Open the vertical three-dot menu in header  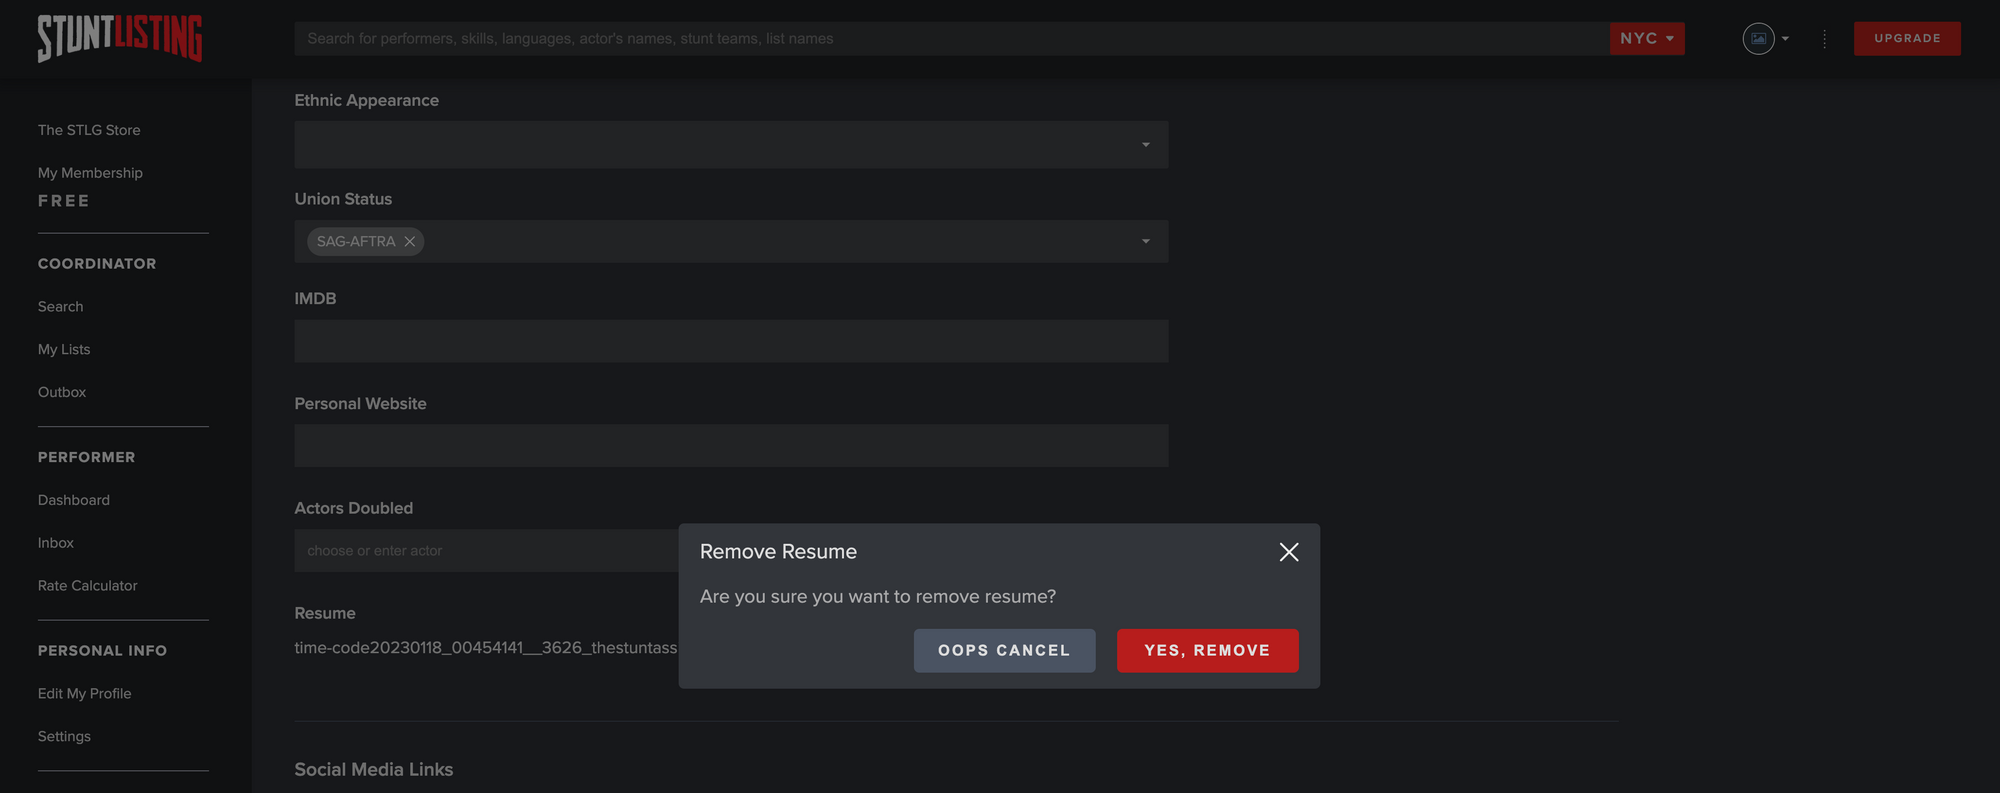coord(1825,38)
